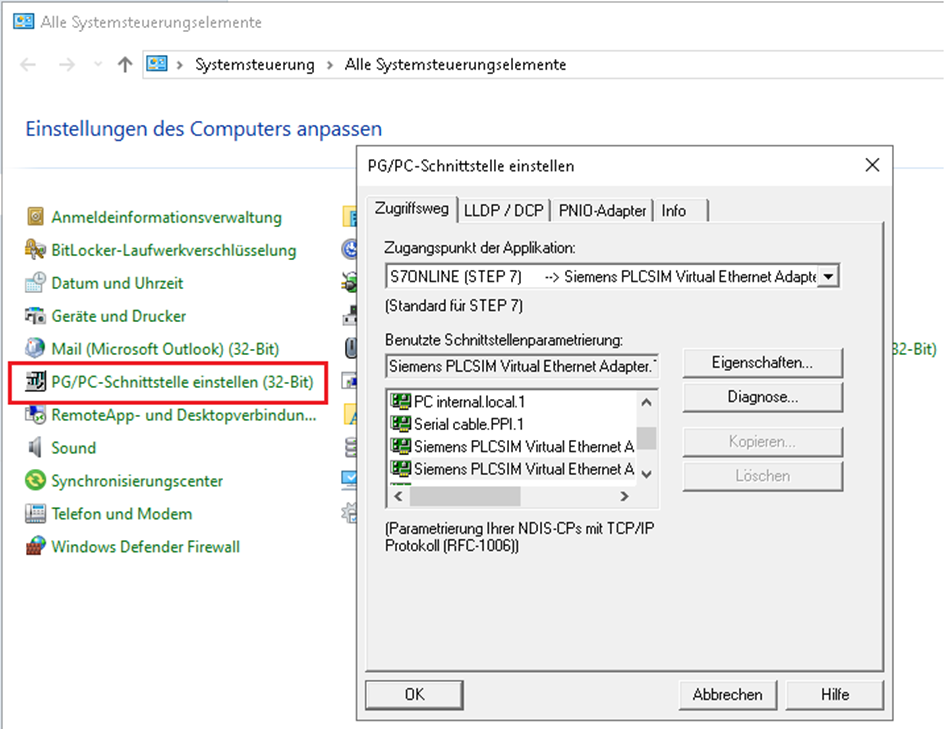Click Systemsteuerung in the address breadcrumb
The width and height of the screenshot is (945, 729).
click(254, 64)
